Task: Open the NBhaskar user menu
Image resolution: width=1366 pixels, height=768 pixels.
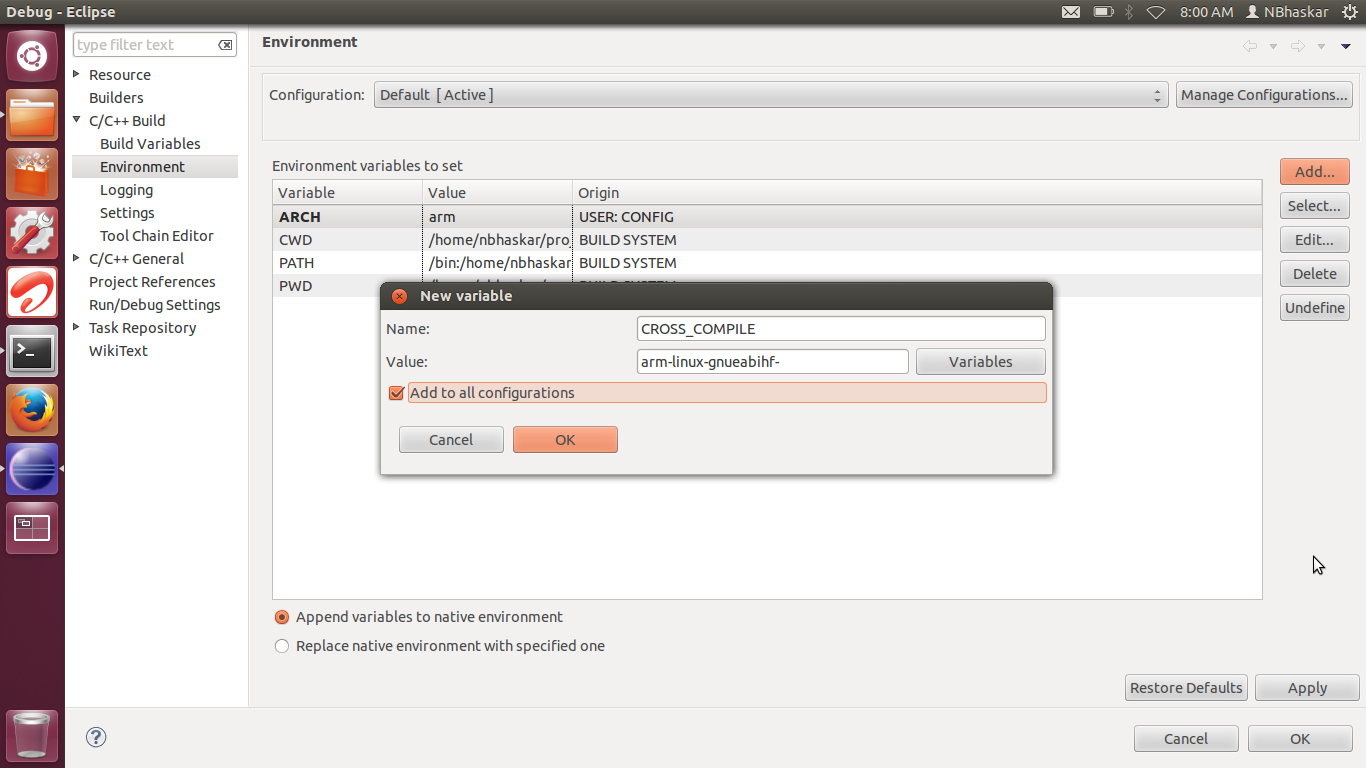Action: pyautogui.click(x=1287, y=12)
